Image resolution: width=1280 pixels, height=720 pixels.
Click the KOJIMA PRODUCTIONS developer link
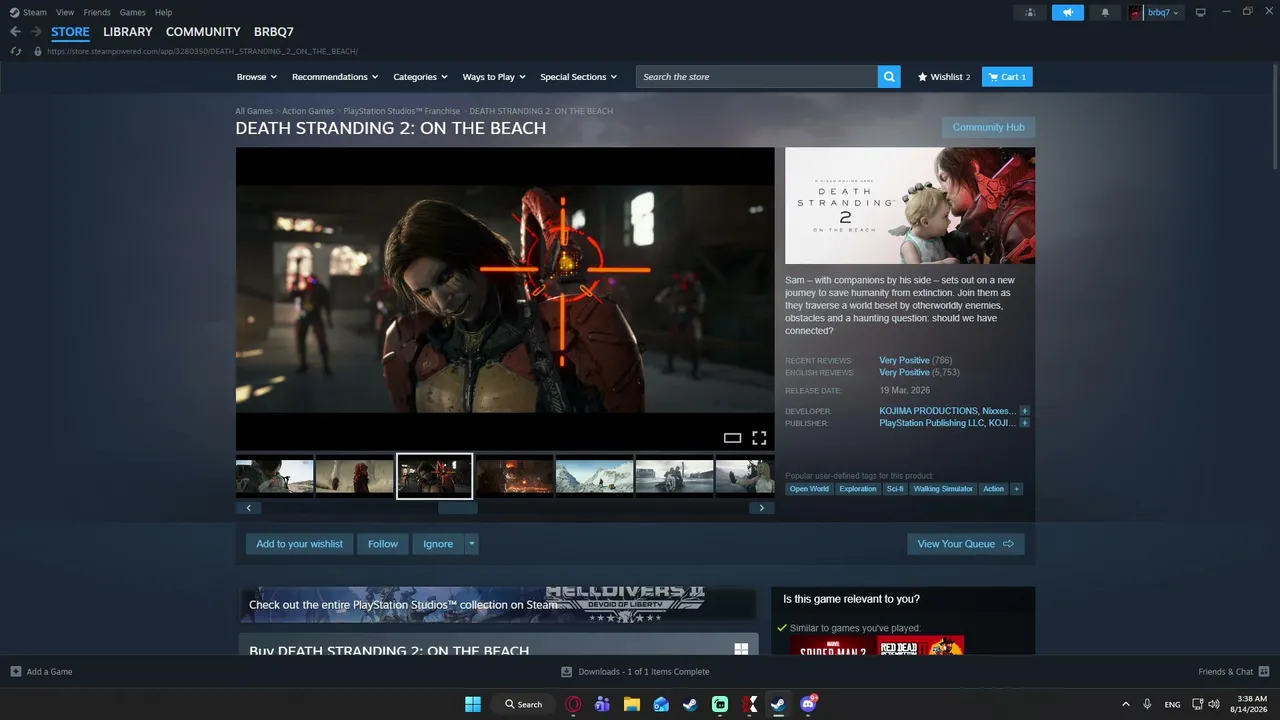[928, 411]
